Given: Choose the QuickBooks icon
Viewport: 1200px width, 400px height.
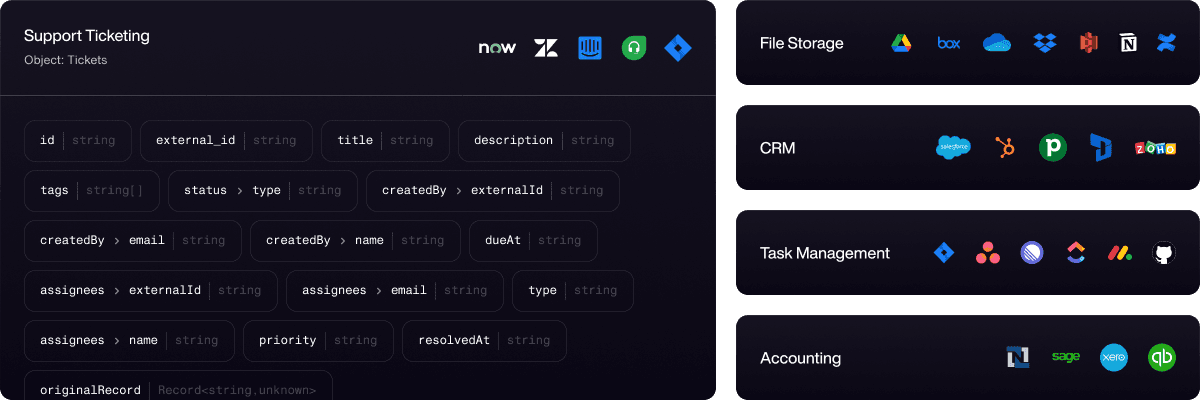Looking at the screenshot, I should pyautogui.click(x=1162, y=358).
